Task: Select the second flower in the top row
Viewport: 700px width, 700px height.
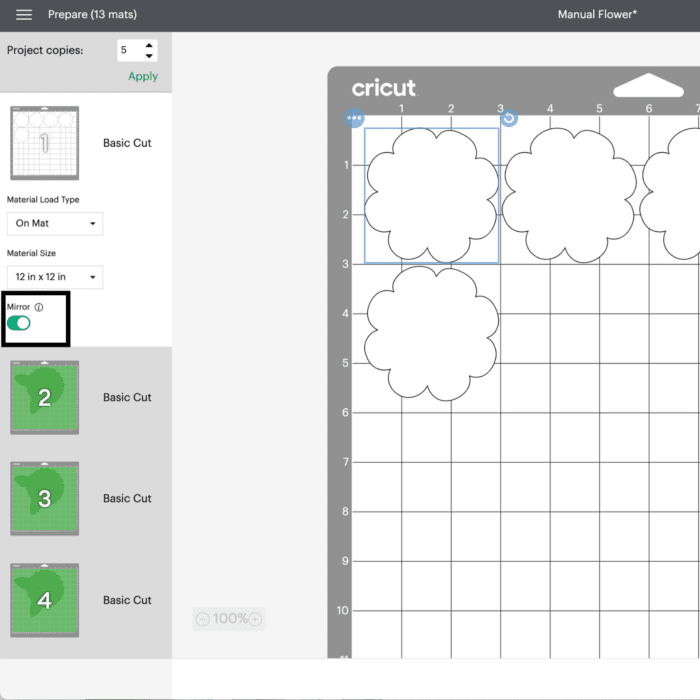Action: (x=569, y=195)
